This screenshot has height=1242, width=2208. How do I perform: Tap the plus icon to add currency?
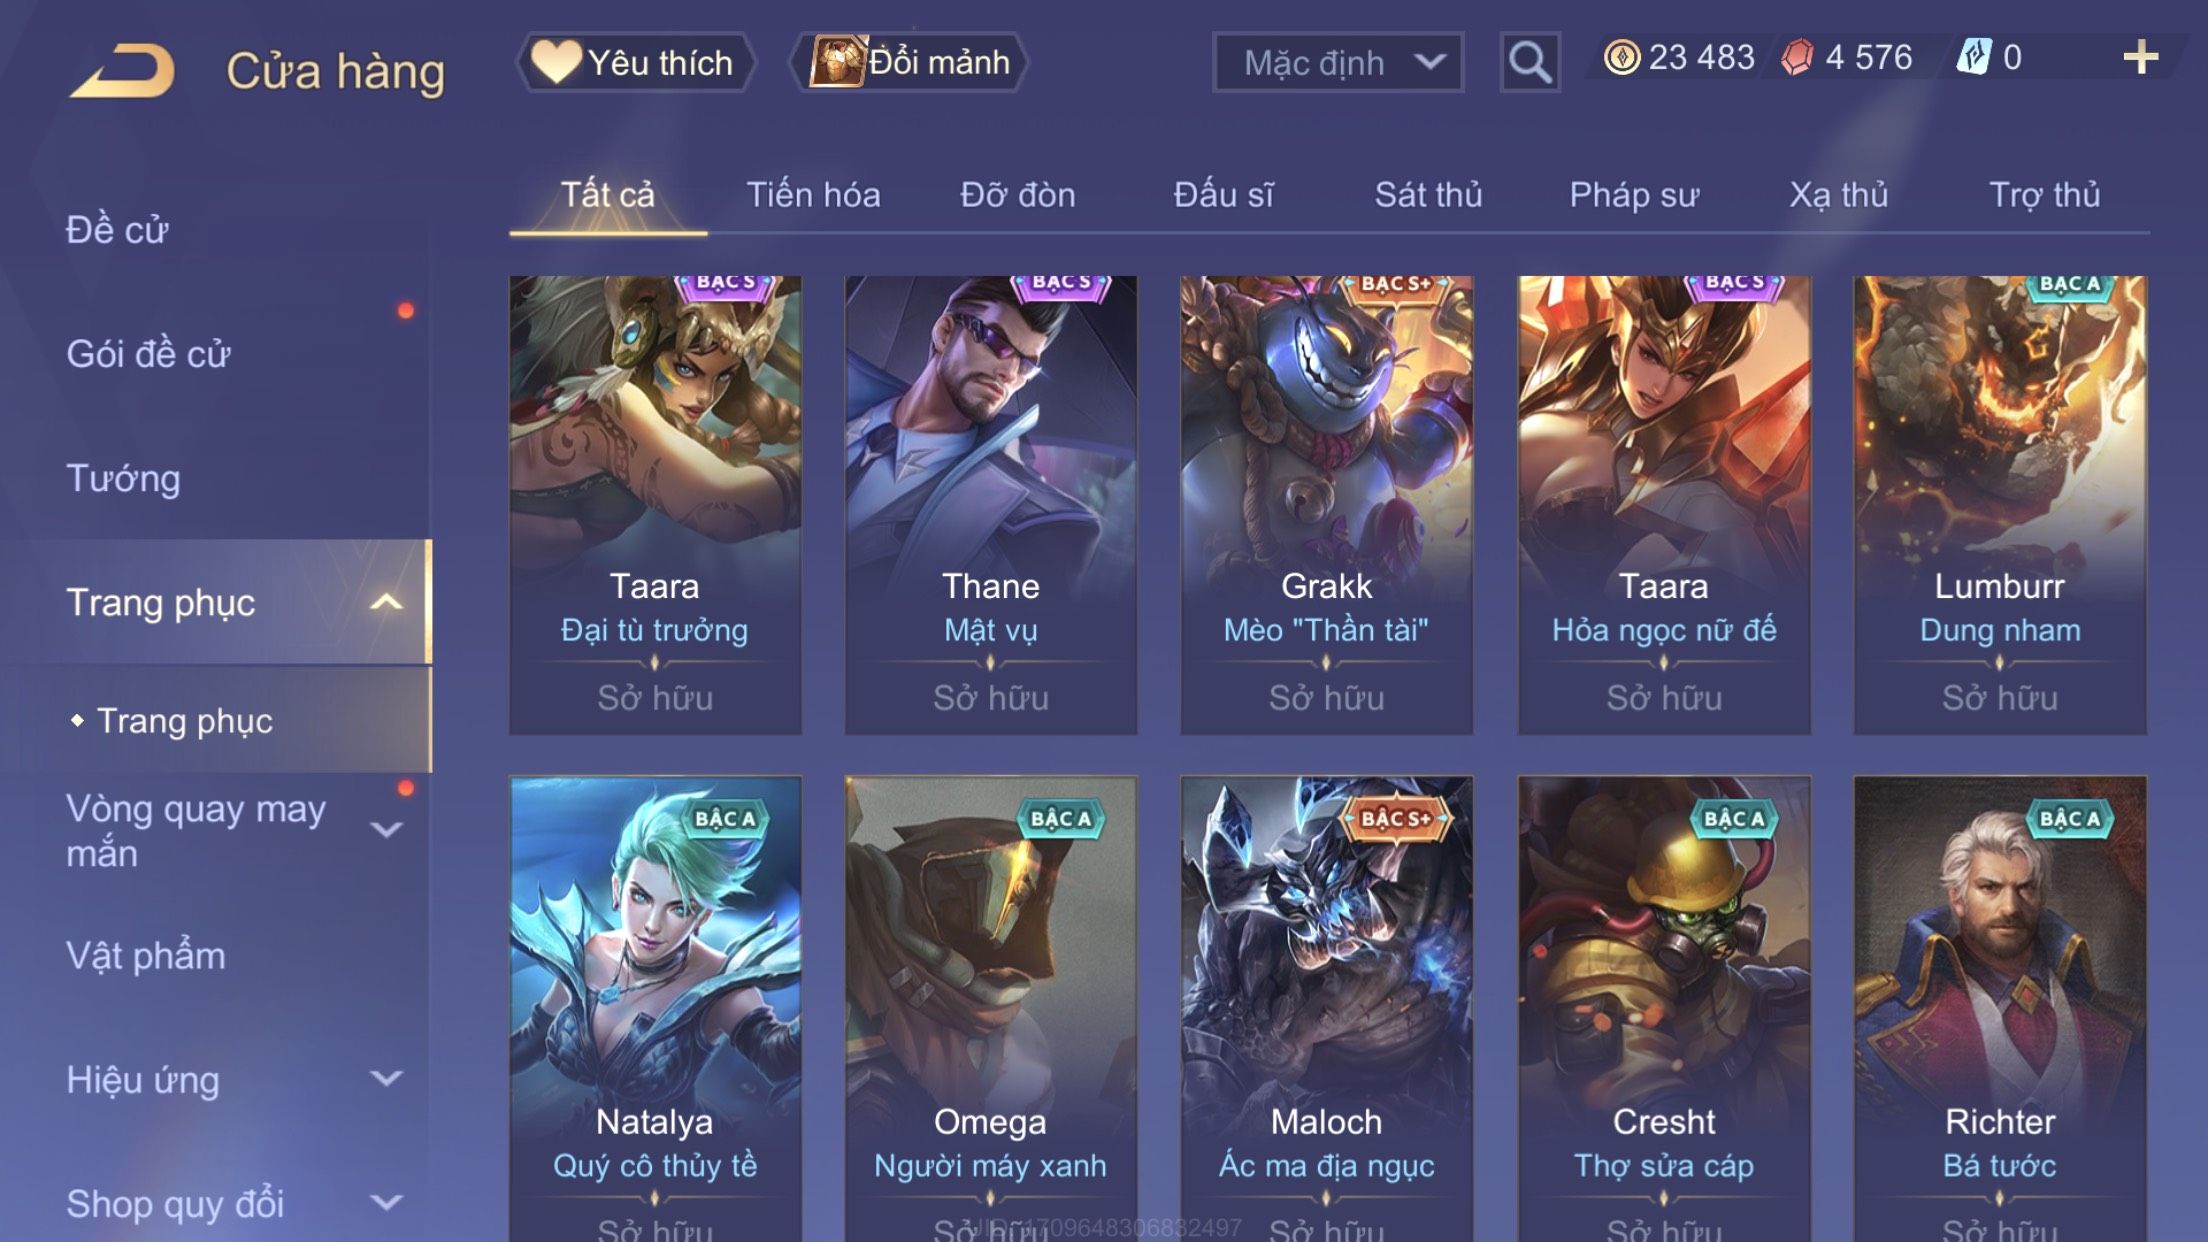pyautogui.click(x=2140, y=58)
